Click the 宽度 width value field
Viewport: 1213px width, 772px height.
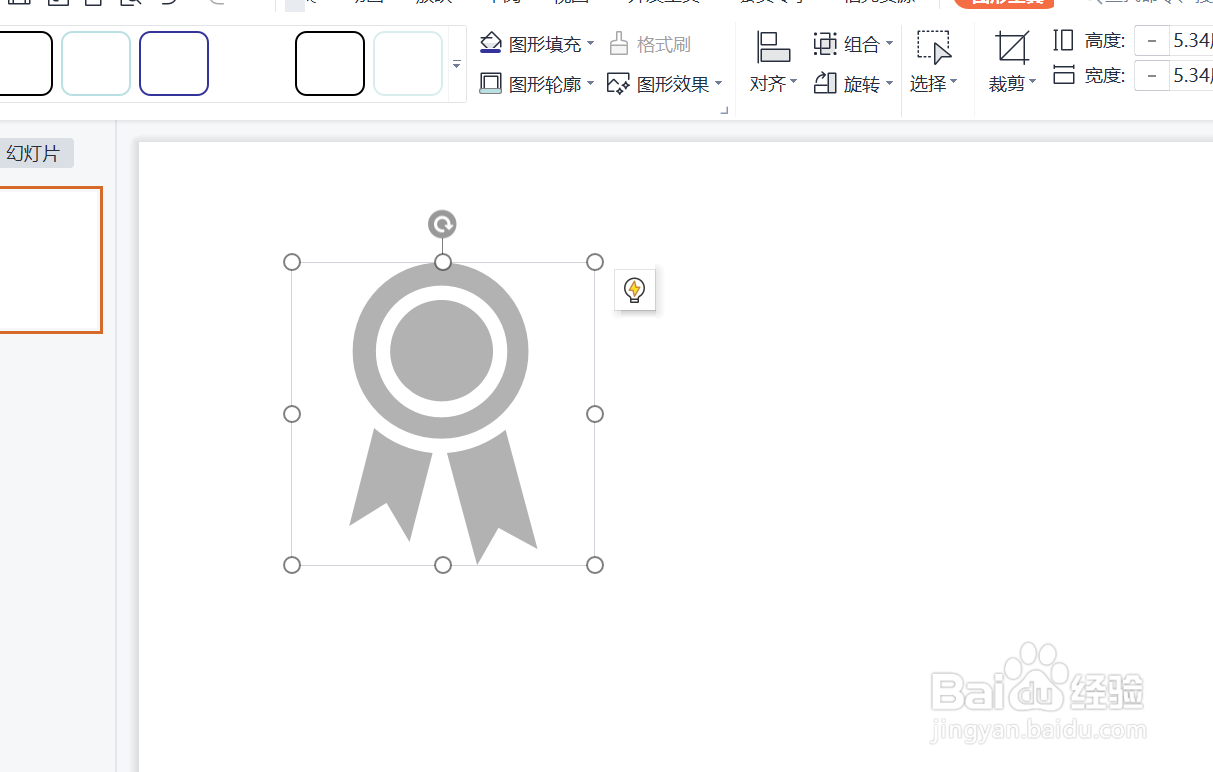point(1191,75)
